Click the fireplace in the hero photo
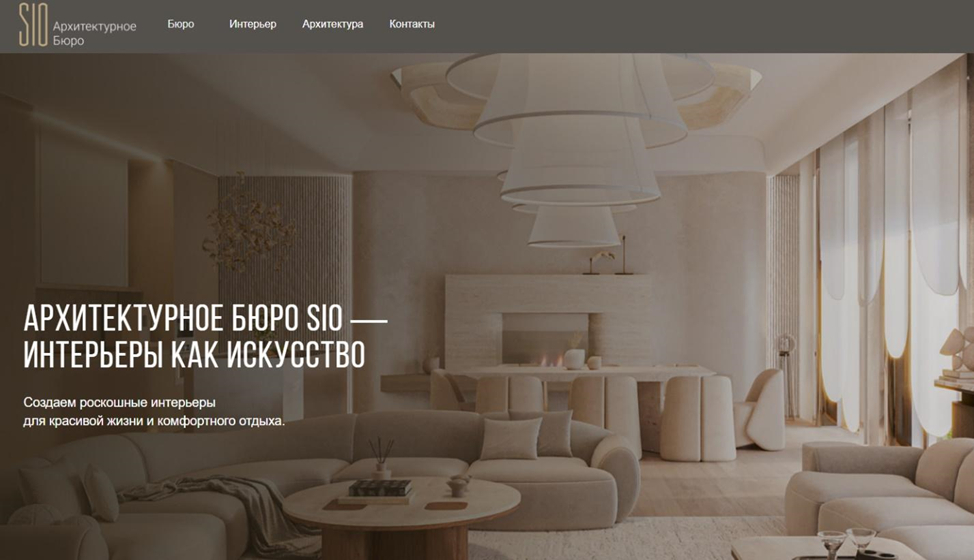 coord(545,341)
